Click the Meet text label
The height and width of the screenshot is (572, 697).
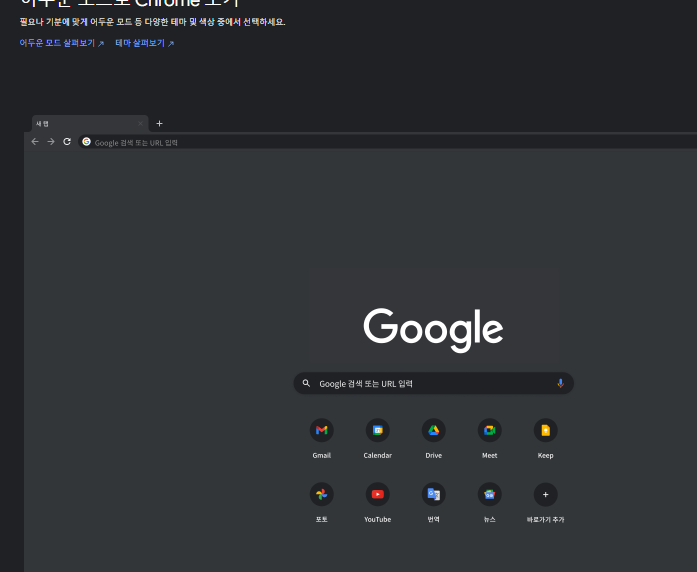pos(490,456)
